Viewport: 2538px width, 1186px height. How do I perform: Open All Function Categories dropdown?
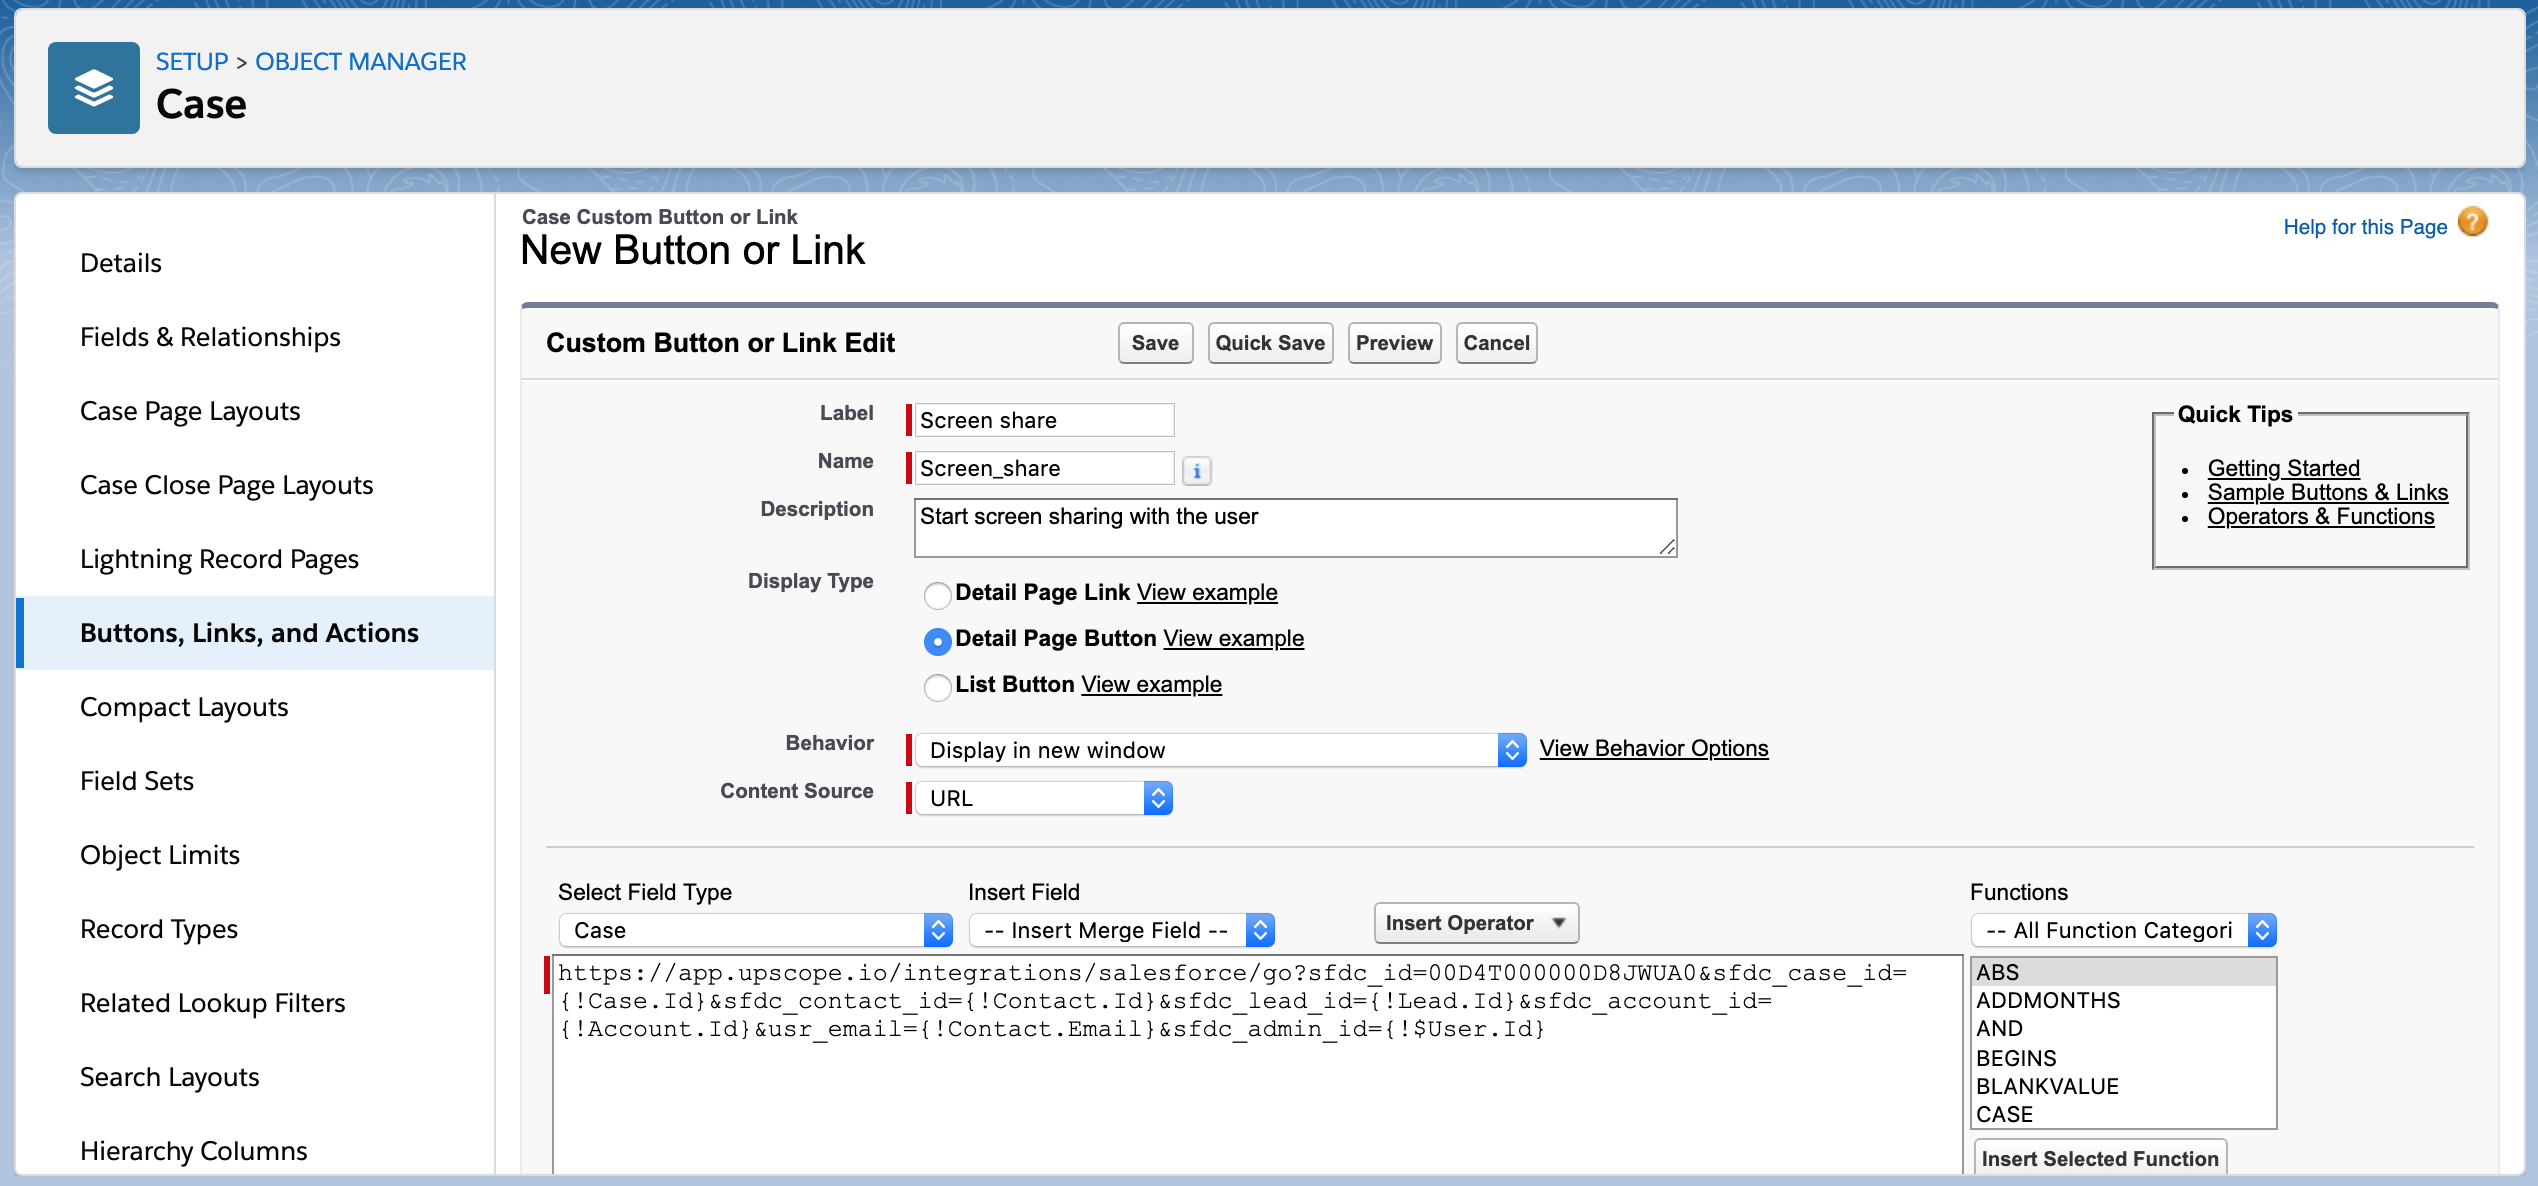pyautogui.click(x=2122, y=930)
